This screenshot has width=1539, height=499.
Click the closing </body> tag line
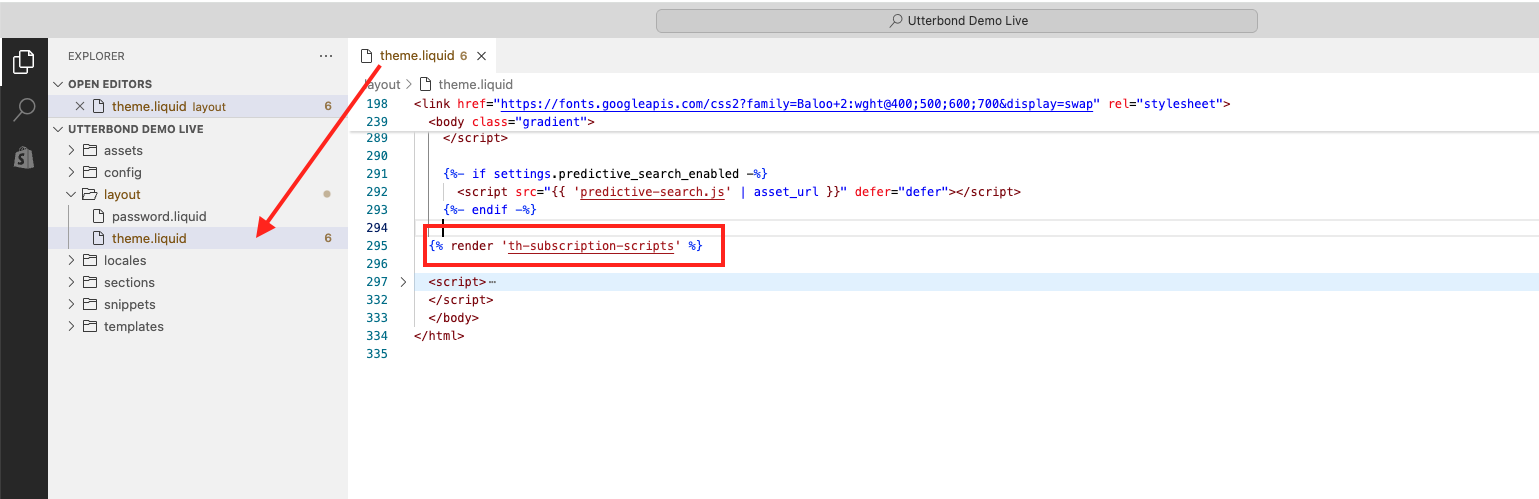tap(454, 318)
